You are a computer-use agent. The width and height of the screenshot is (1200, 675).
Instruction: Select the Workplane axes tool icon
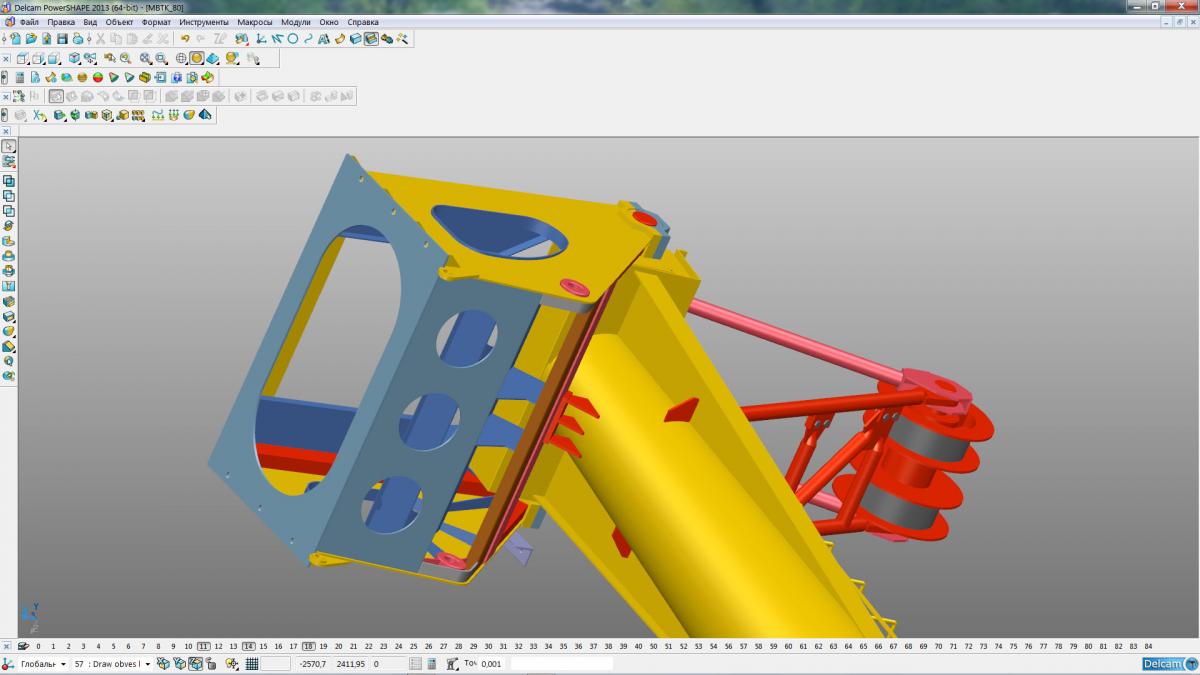[x=260, y=39]
